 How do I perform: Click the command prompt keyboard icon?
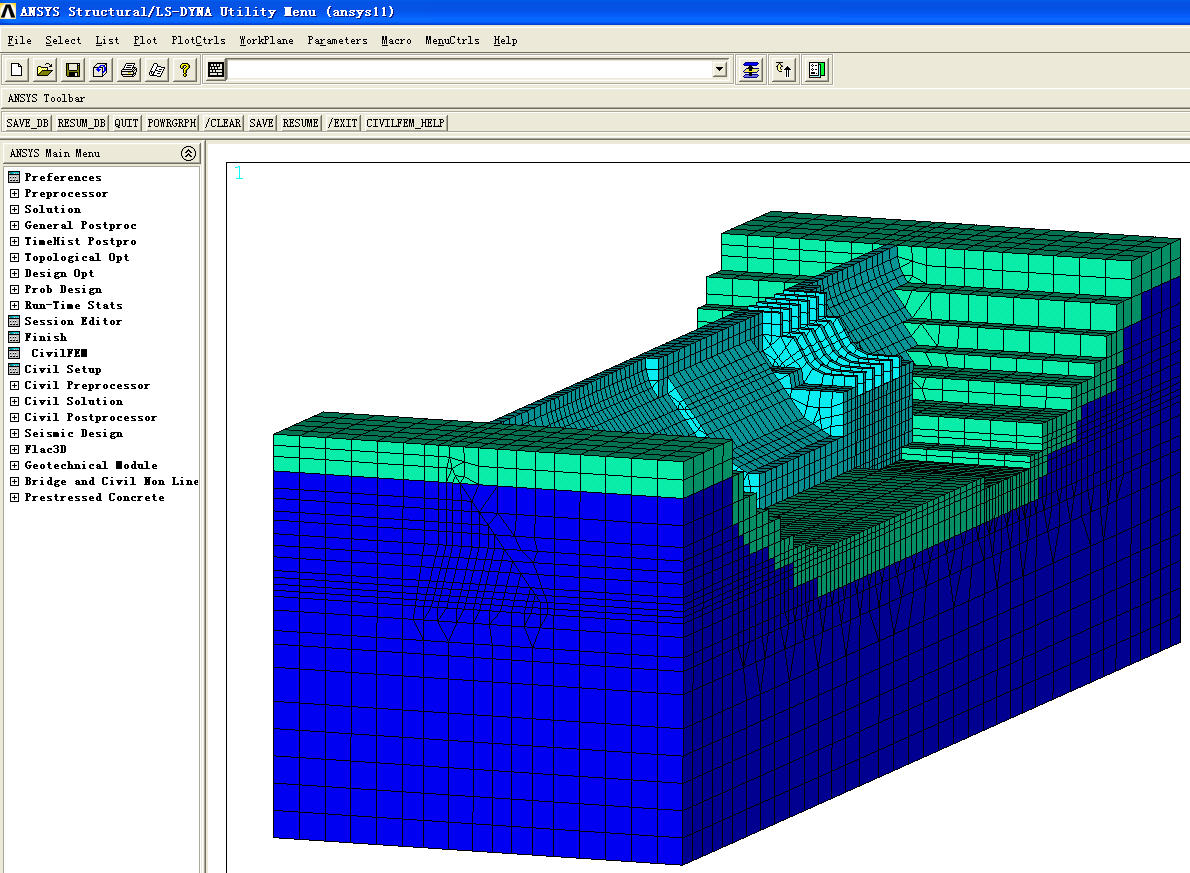(x=216, y=71)
